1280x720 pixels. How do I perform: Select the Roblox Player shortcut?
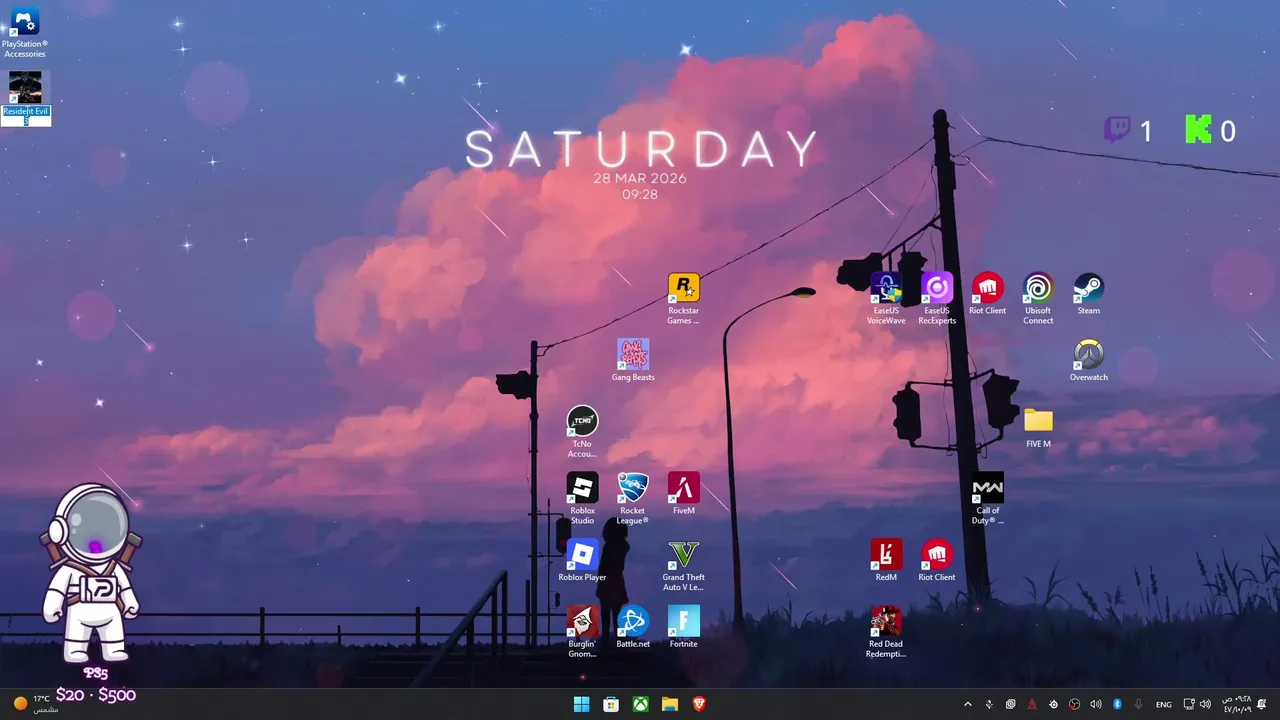tap(582, 560)
